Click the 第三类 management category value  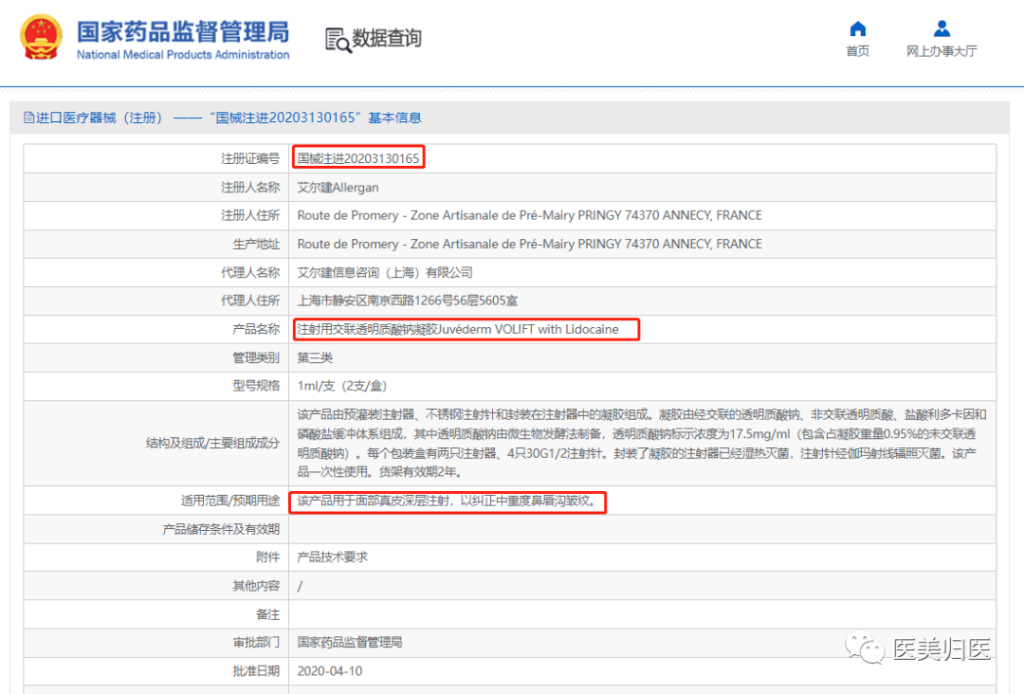[315, 358]
